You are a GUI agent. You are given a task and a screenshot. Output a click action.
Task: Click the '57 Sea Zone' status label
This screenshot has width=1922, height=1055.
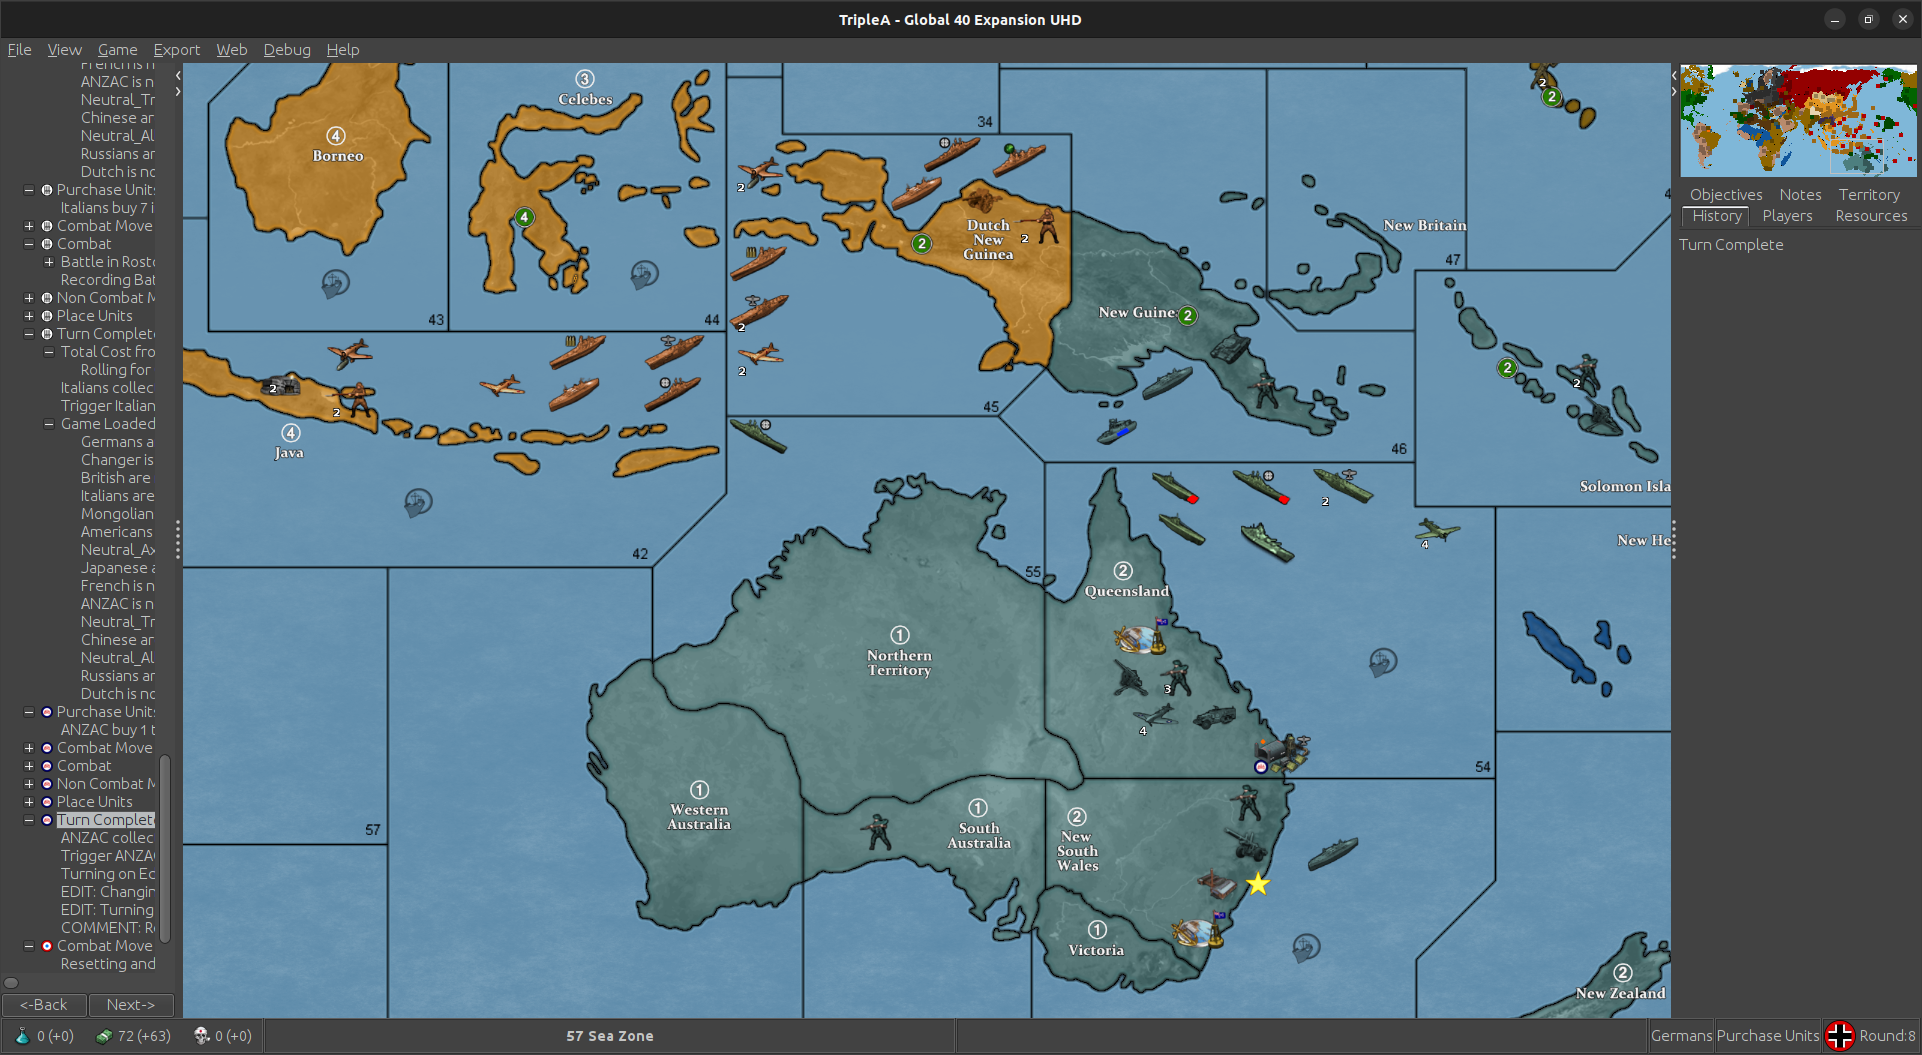pyautogui.click(x=610, y=1036)
